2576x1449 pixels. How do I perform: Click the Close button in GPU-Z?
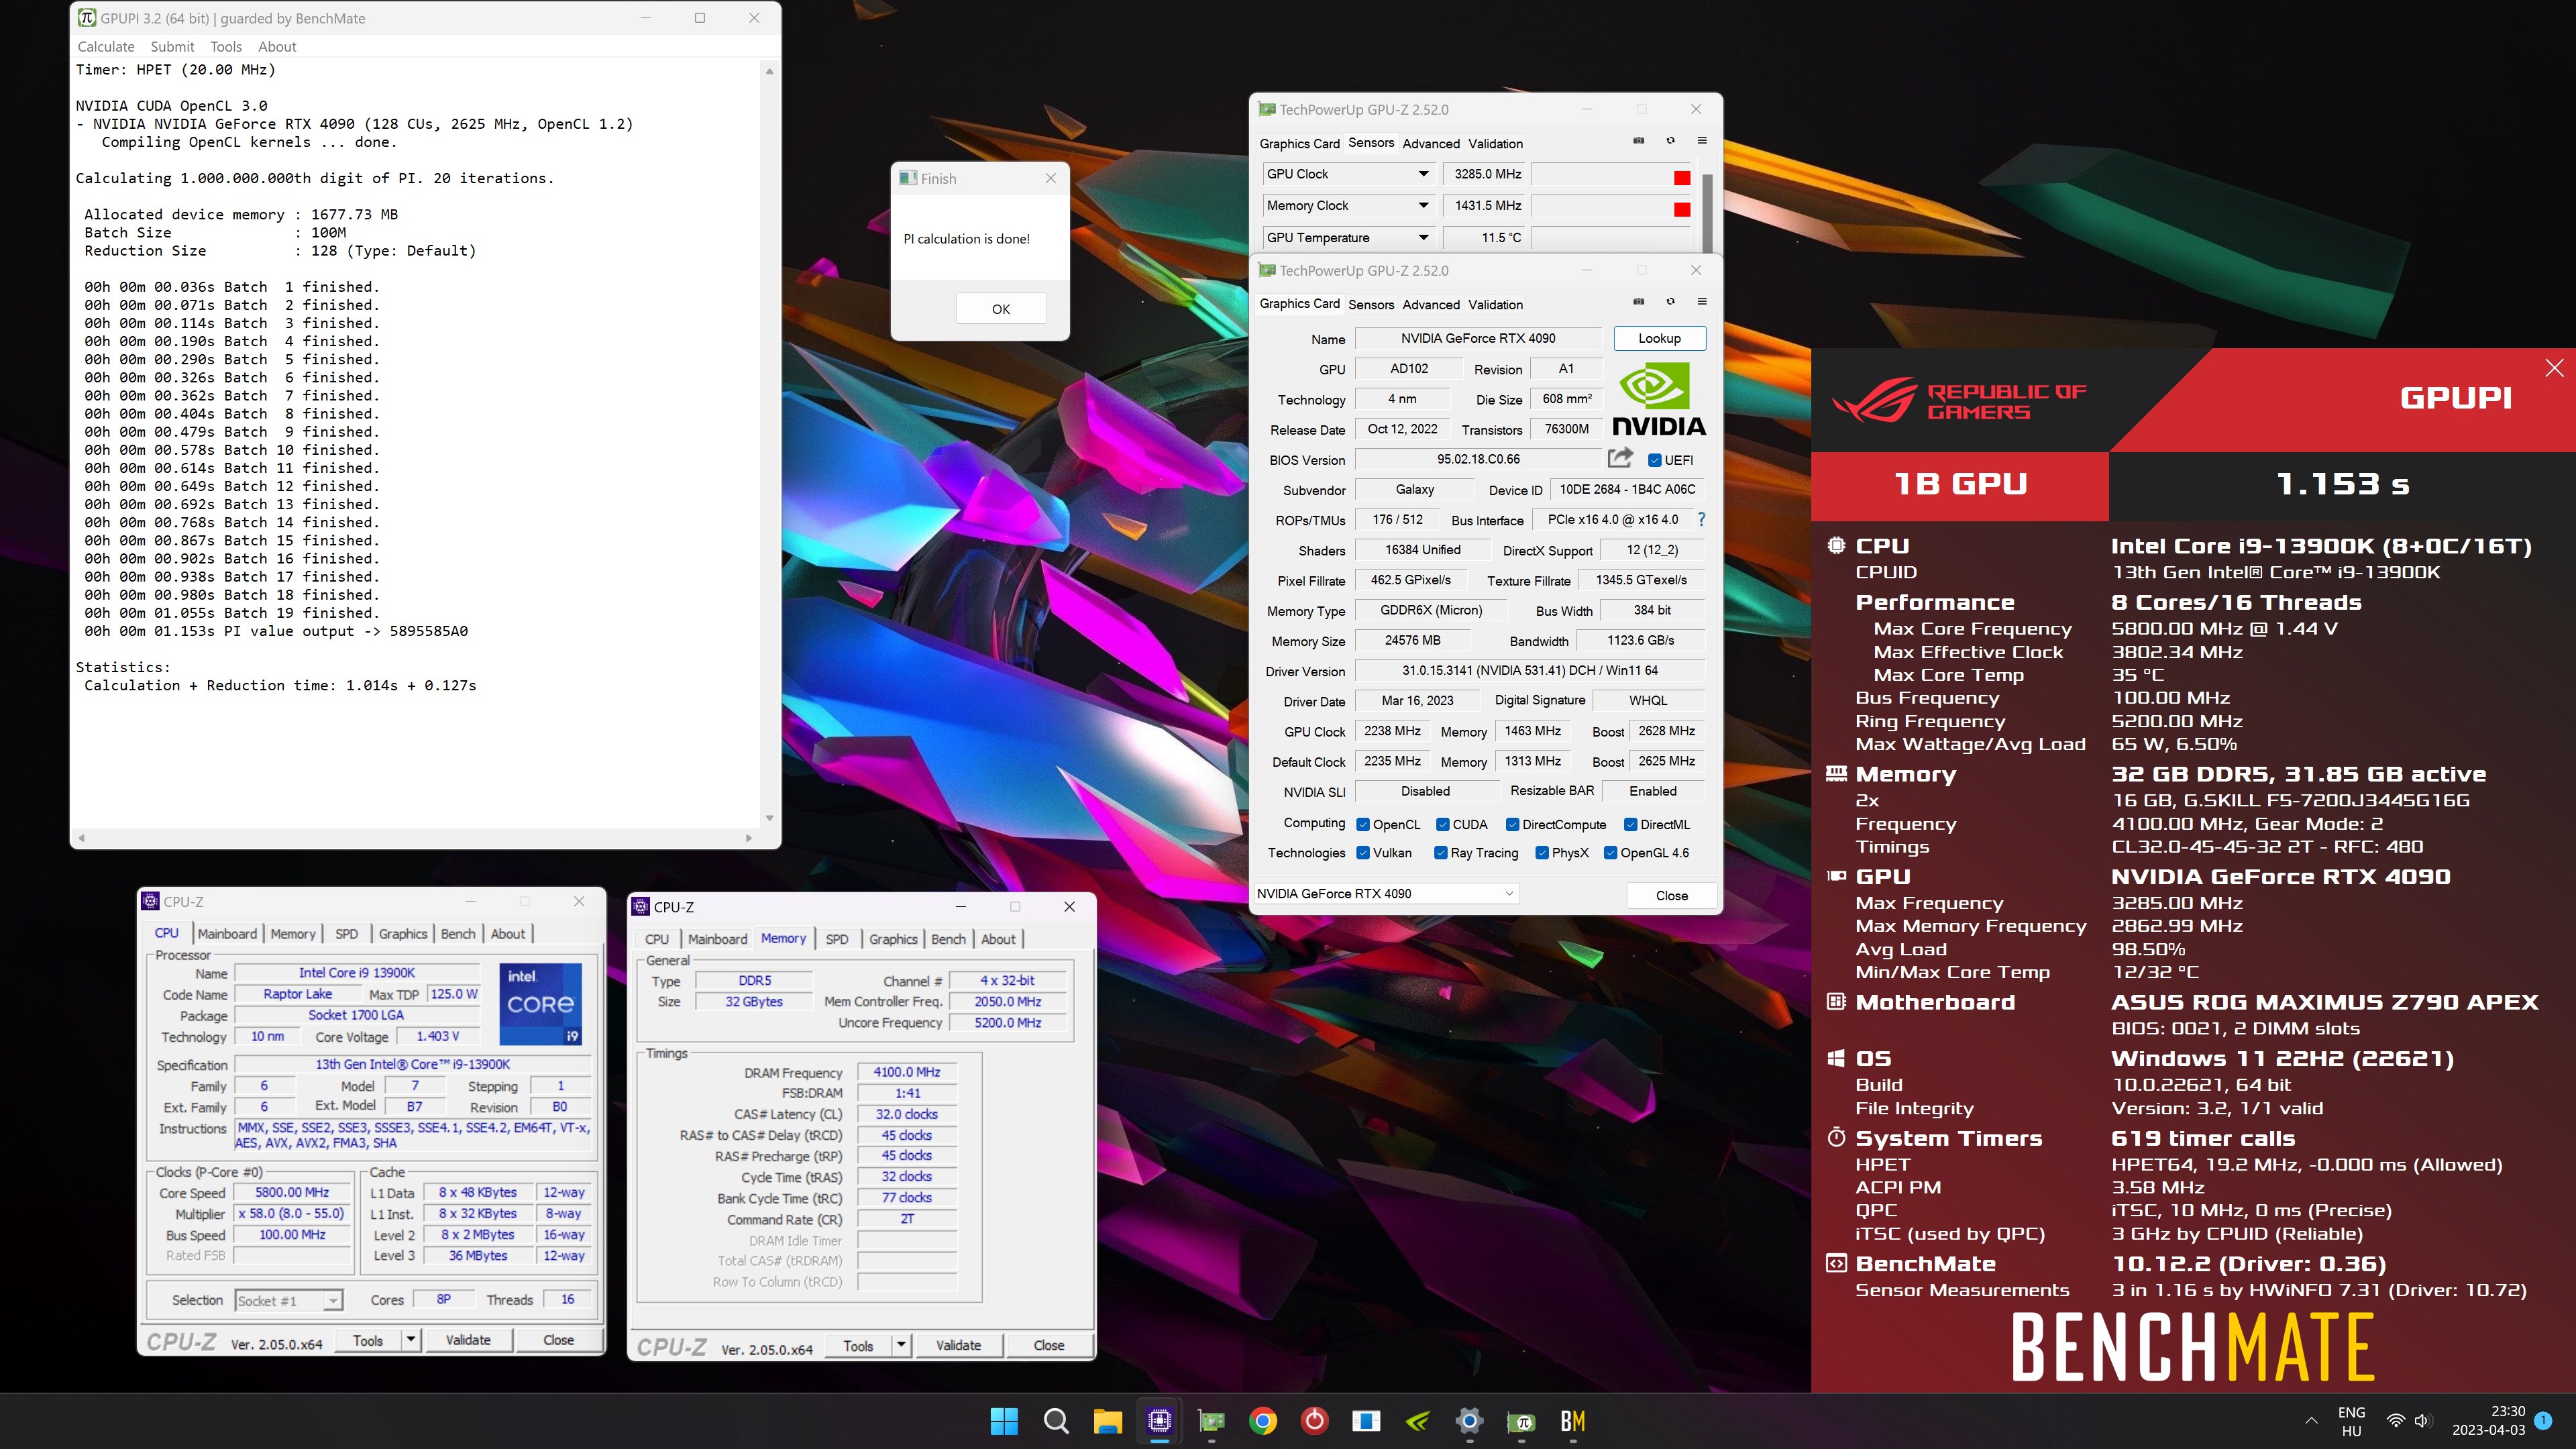(1671, 895)
